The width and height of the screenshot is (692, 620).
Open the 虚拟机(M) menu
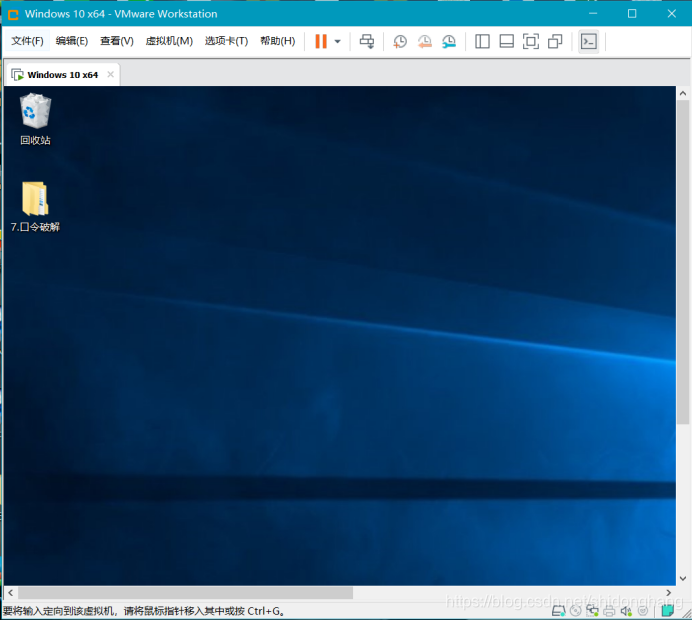(169, 41)
